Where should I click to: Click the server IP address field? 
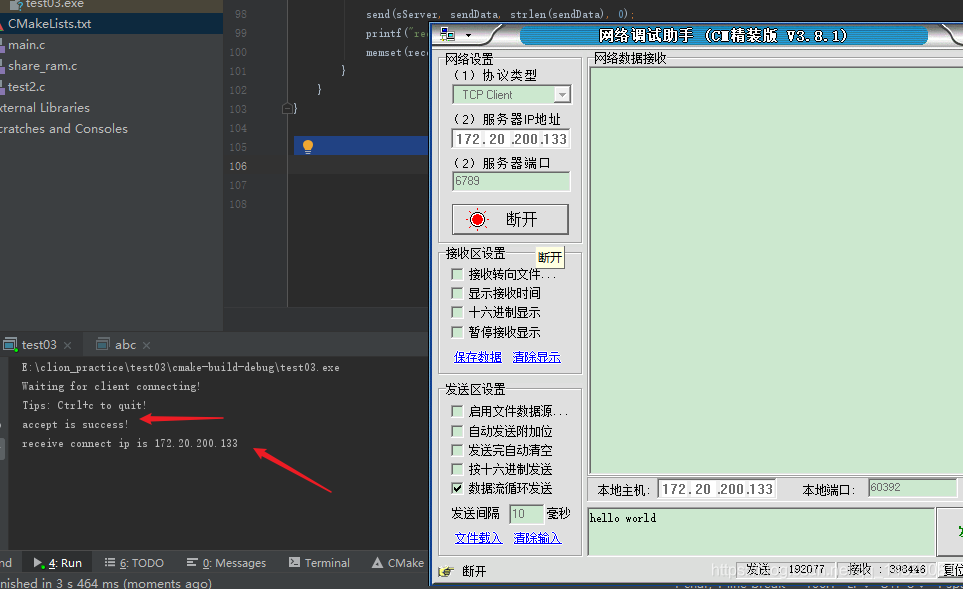click(x=510, y=139)
